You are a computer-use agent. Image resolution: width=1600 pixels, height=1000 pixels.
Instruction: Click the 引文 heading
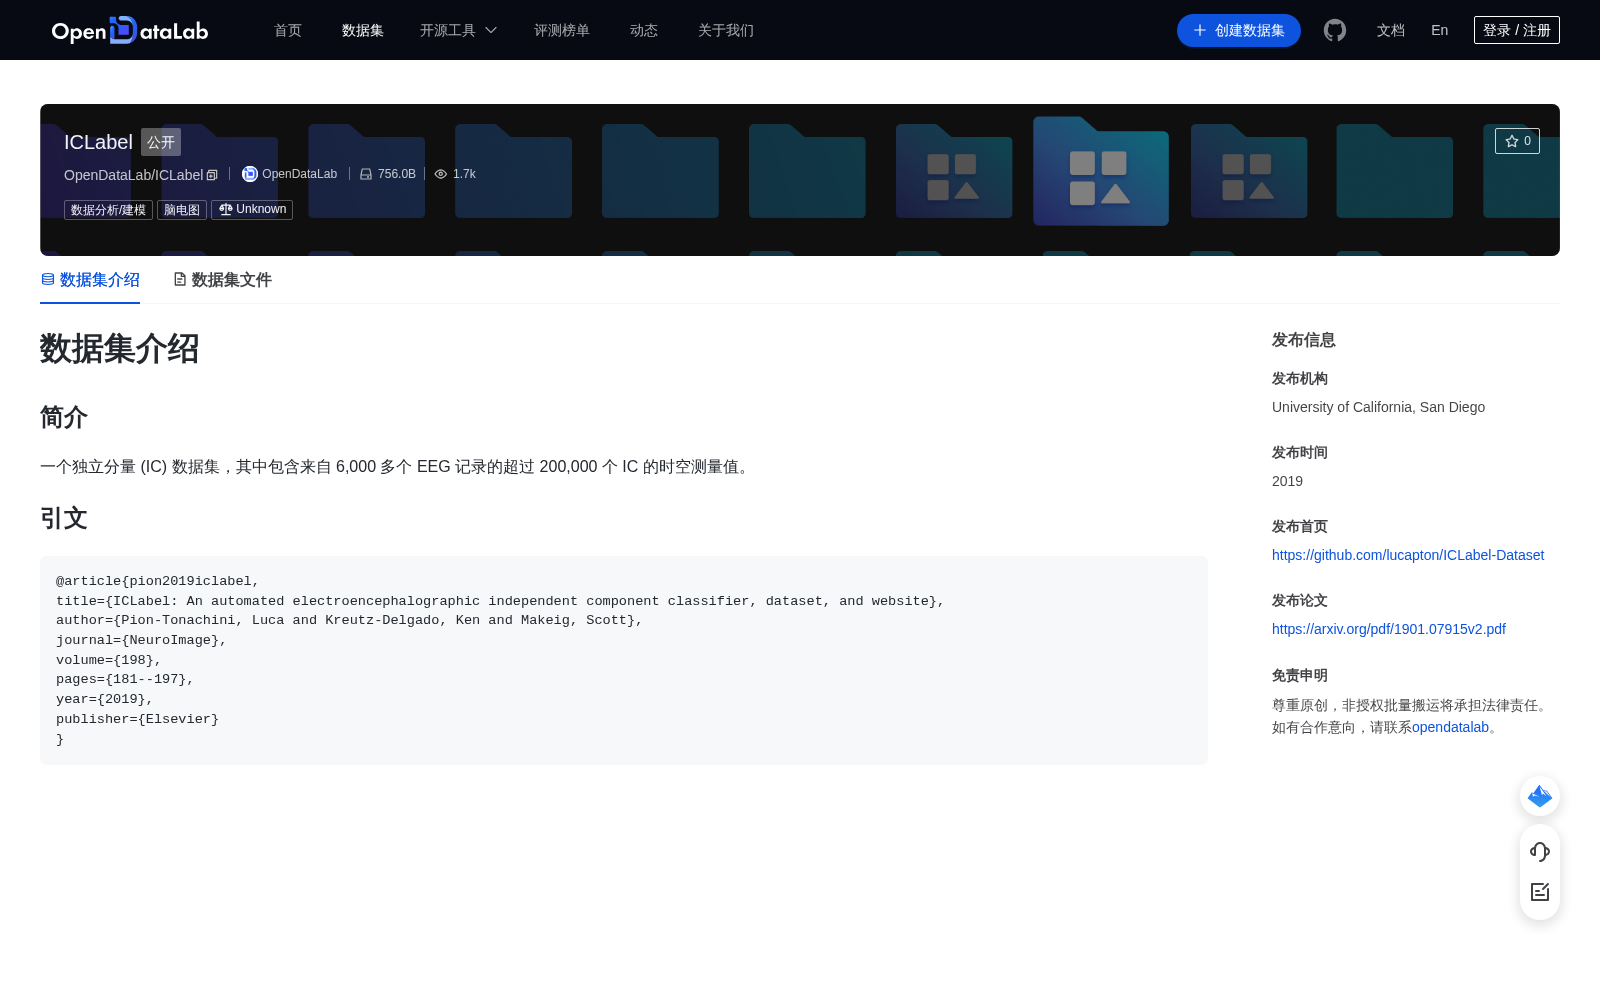64,518
